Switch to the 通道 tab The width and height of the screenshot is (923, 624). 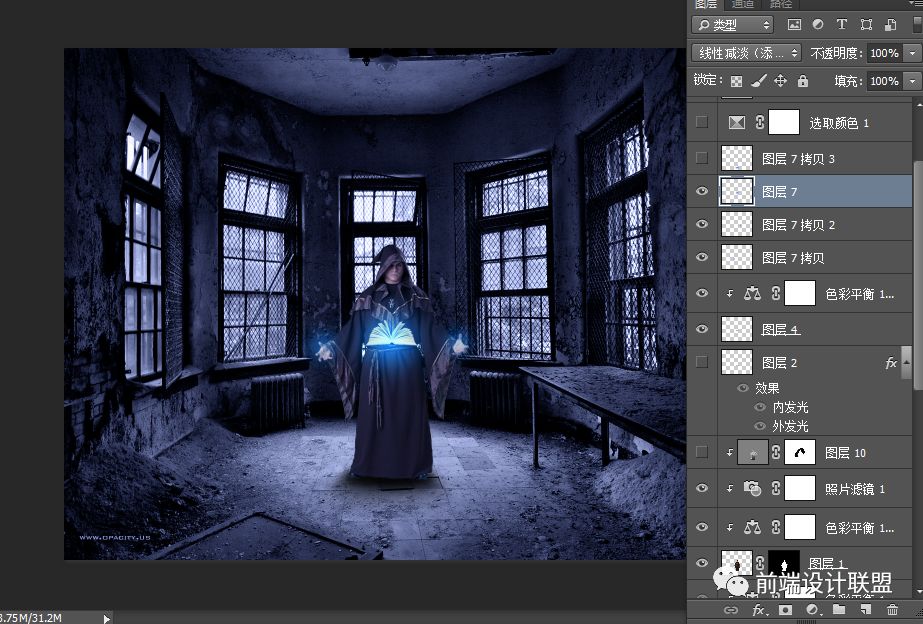[742, 4]
